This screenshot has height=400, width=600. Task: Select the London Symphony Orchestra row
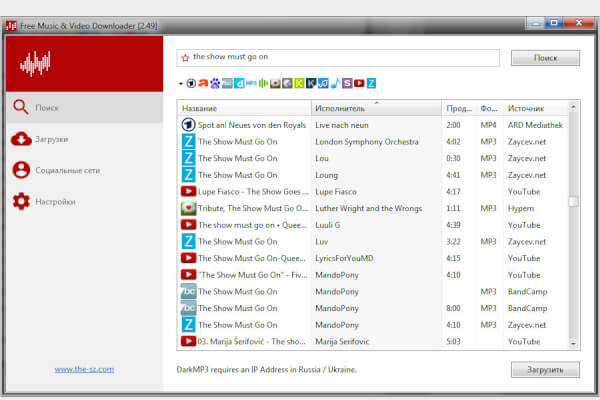pyautogui.click(x=373, y=142)
